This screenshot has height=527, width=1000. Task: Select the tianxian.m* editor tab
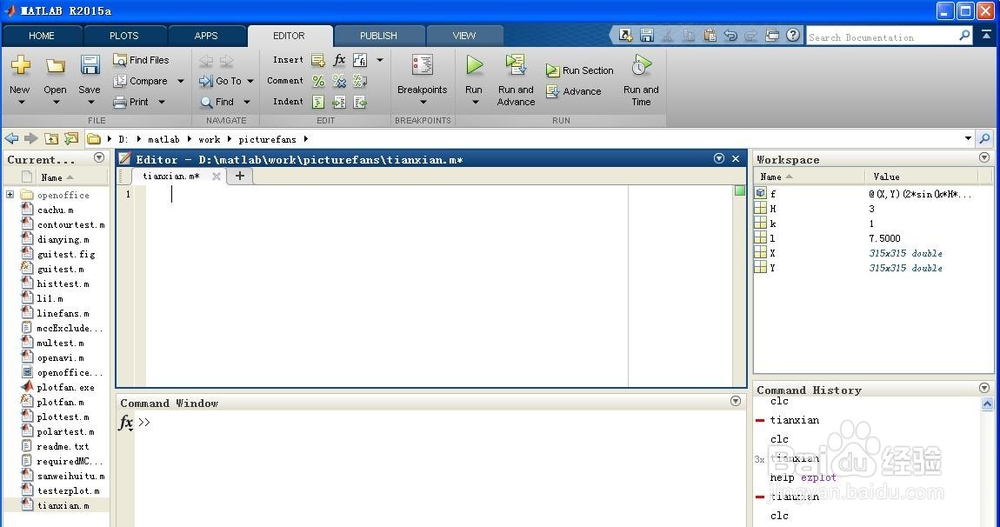click(171, 176)
